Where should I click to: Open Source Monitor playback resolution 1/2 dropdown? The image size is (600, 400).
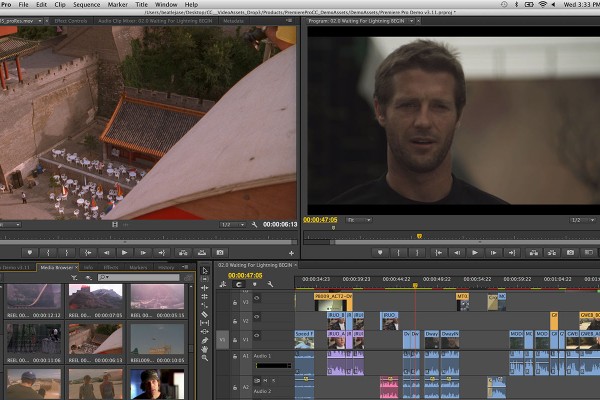click(231, 225)
